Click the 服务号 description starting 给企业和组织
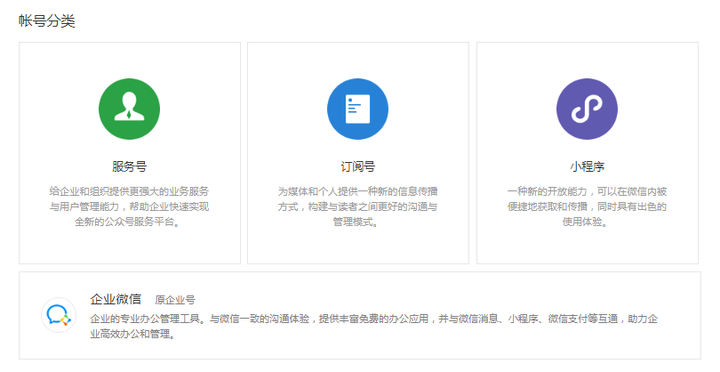The image size is (720, 372). (129, 207)
